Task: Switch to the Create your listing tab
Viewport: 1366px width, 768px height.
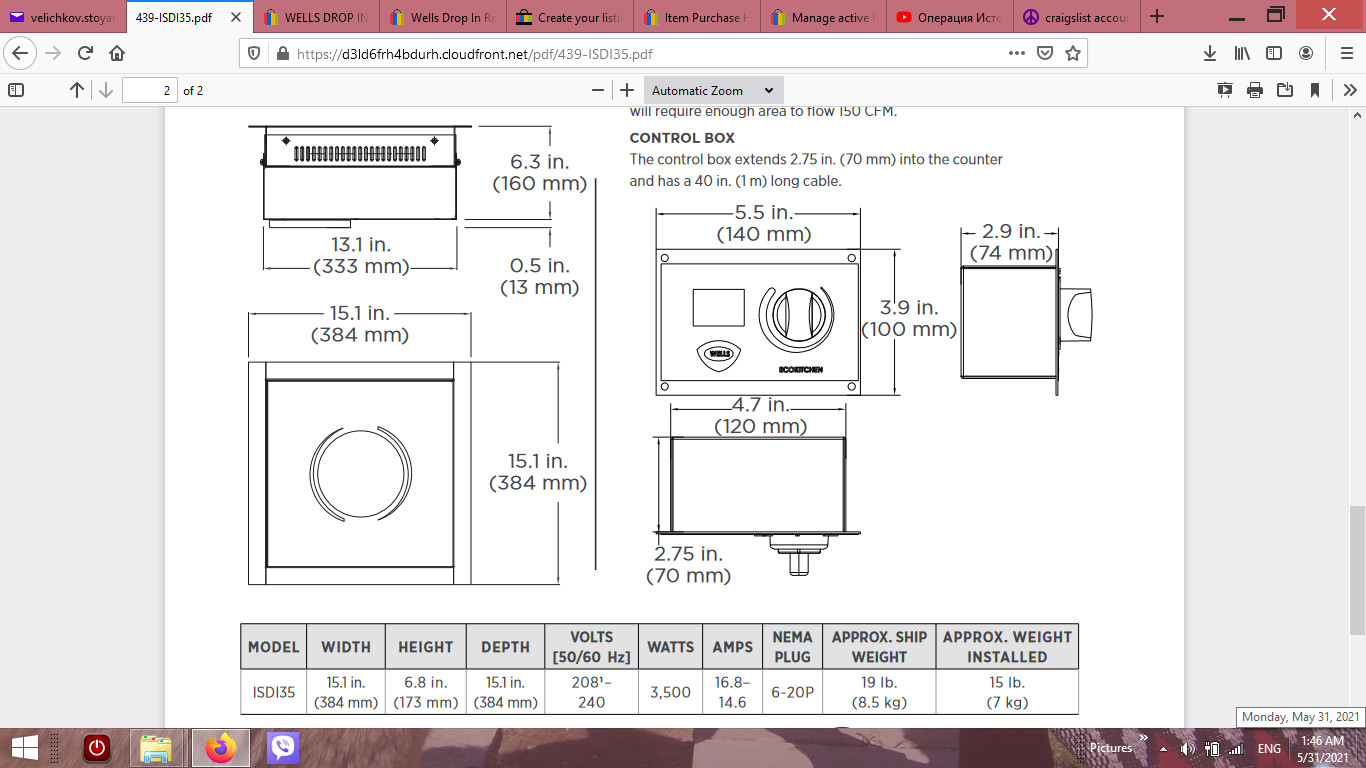Action: click(569, 17)
